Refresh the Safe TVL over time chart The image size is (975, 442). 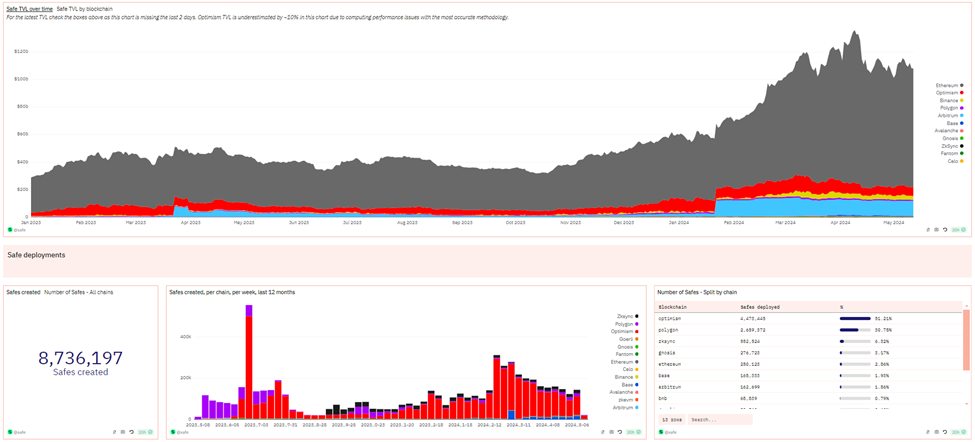(944, 229)
